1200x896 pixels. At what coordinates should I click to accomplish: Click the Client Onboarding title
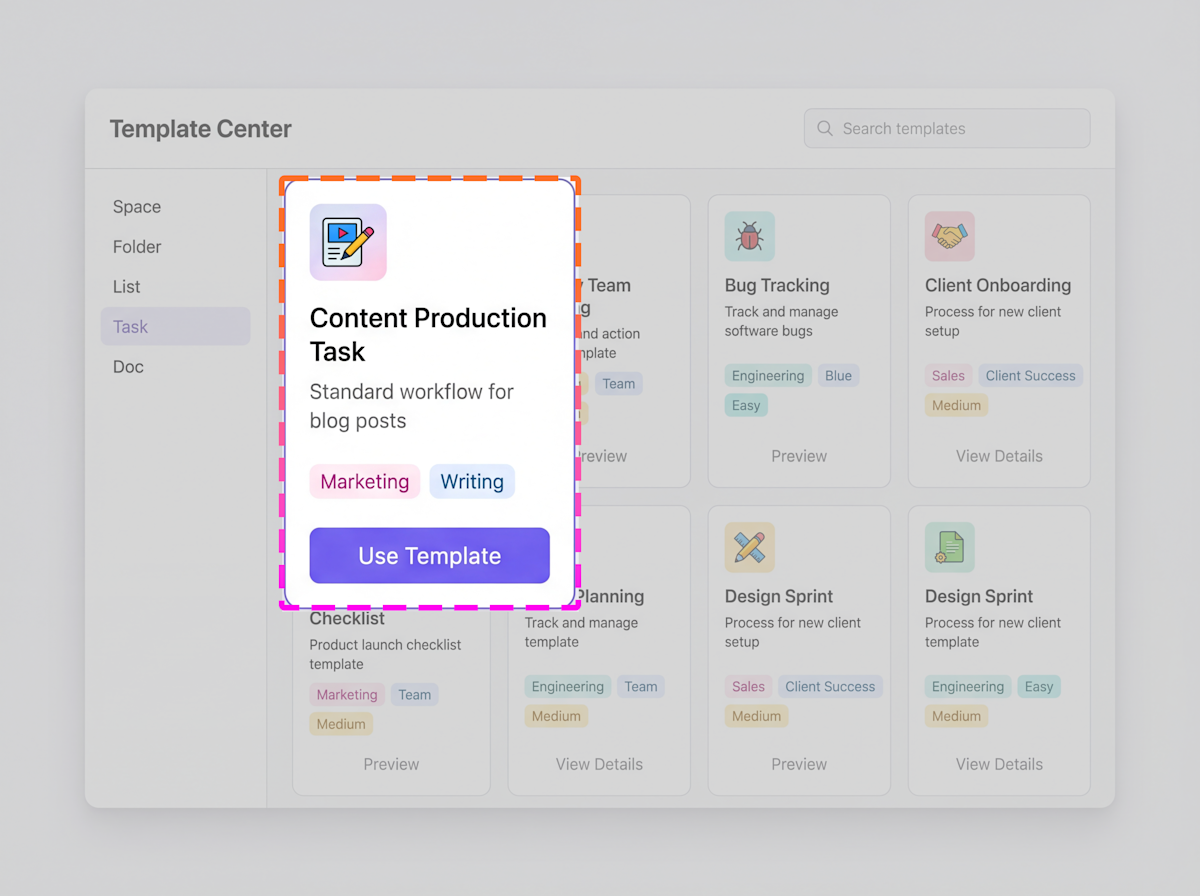click(x=998, y=285)
